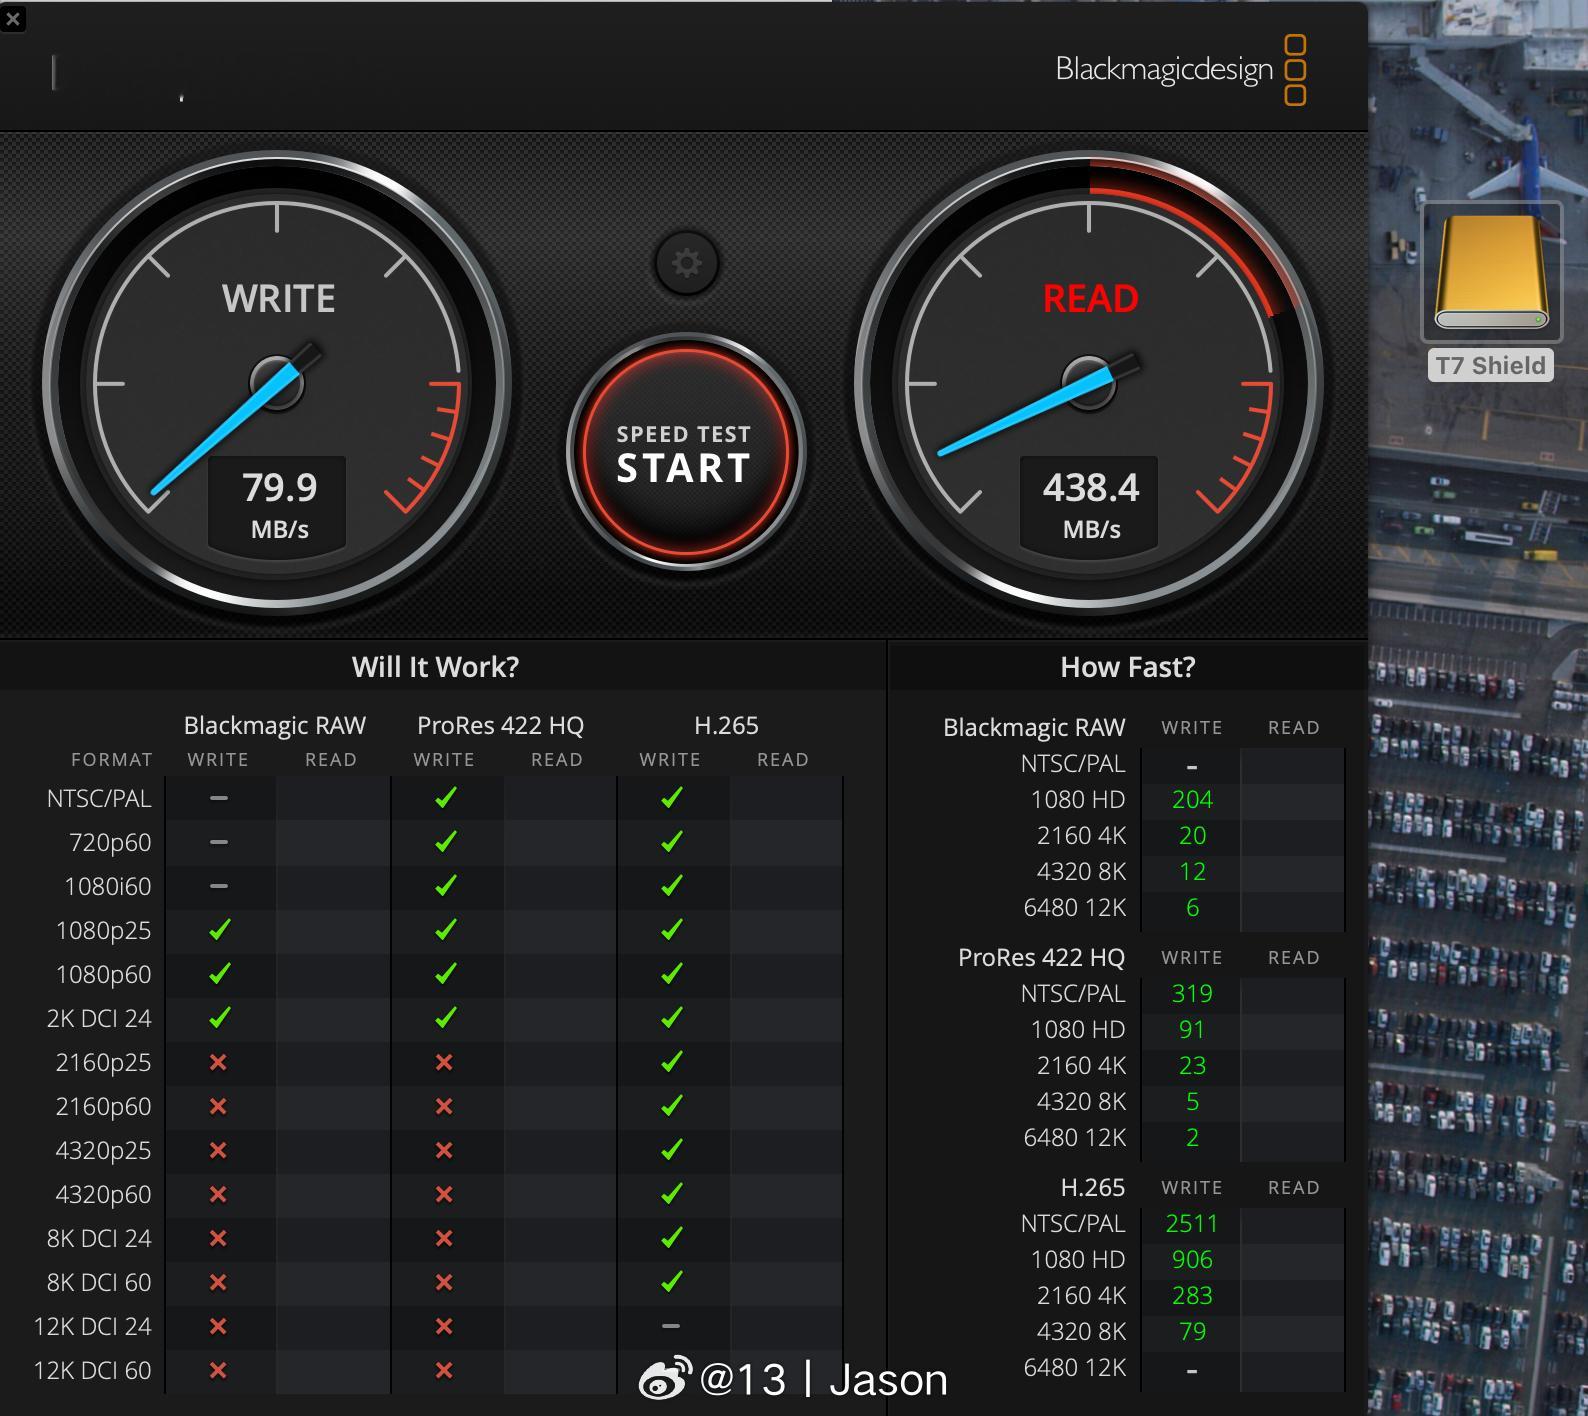Click the 1080p25 format row label
Screen dimensions: 1588x1416
[103, 930]
